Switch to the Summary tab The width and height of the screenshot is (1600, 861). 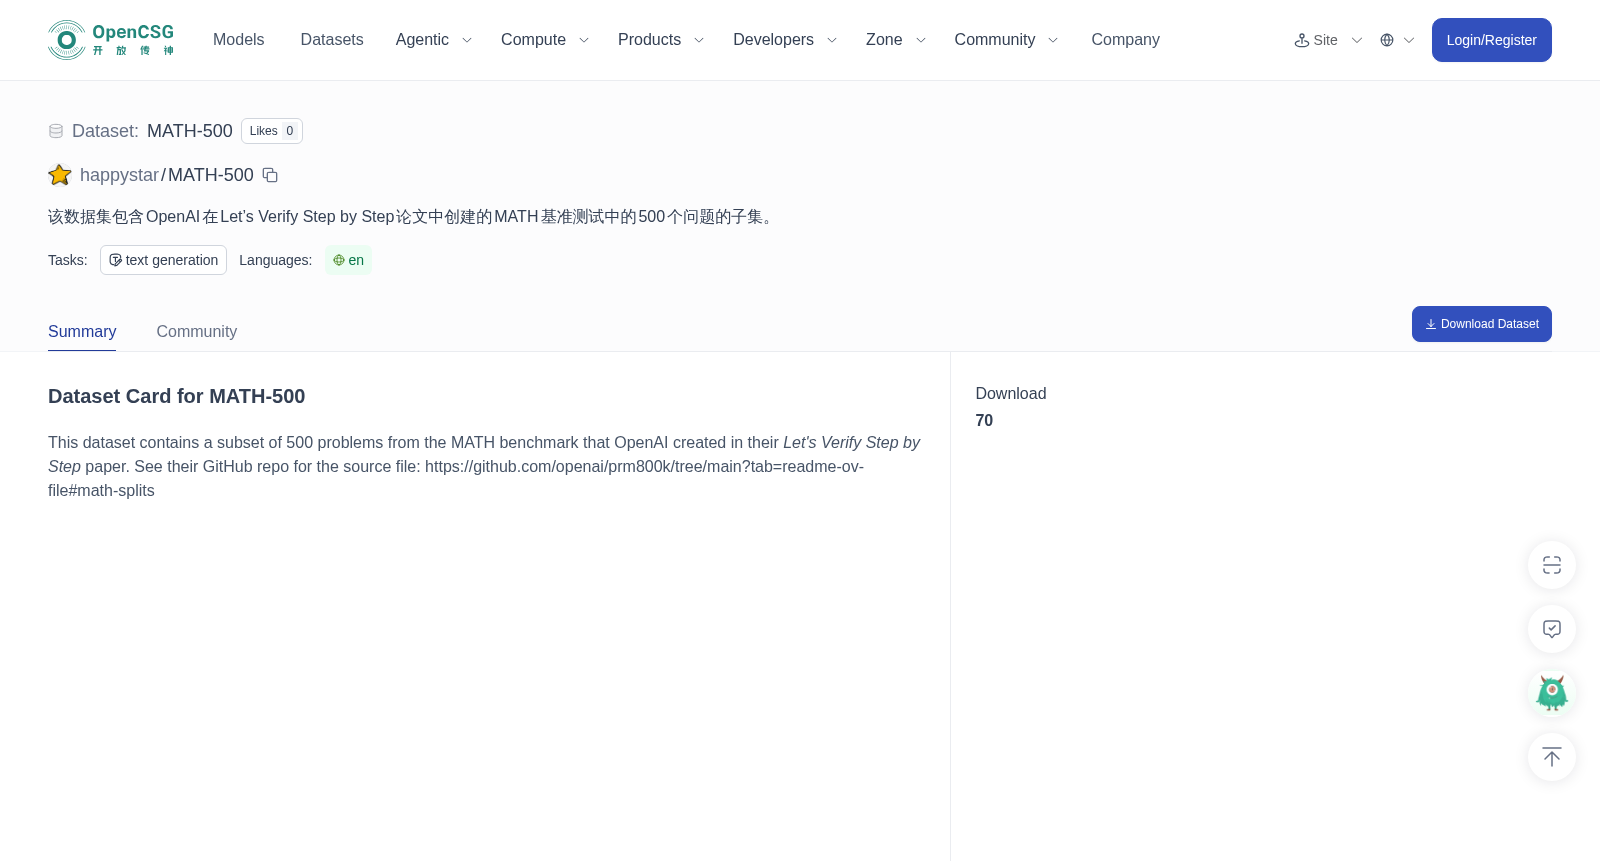point(82,331)
